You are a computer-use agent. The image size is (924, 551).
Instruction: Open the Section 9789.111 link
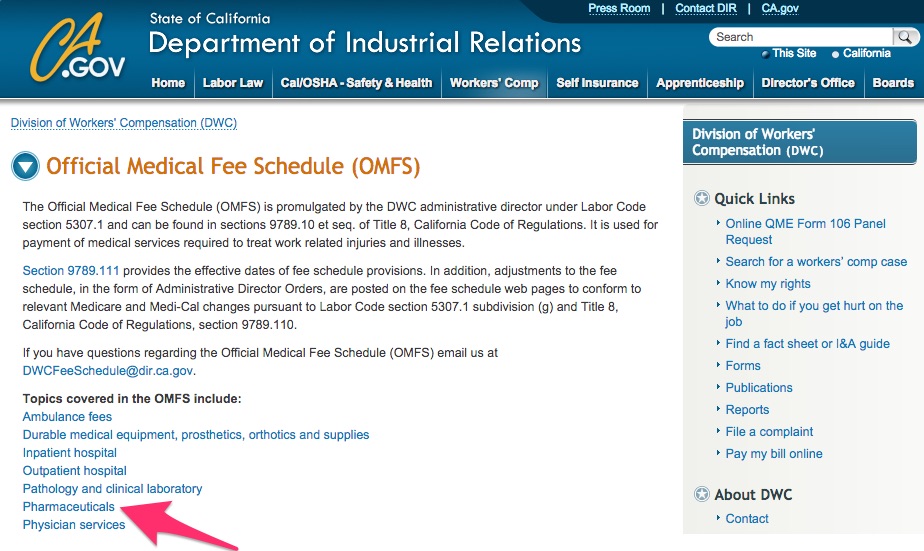71,270
